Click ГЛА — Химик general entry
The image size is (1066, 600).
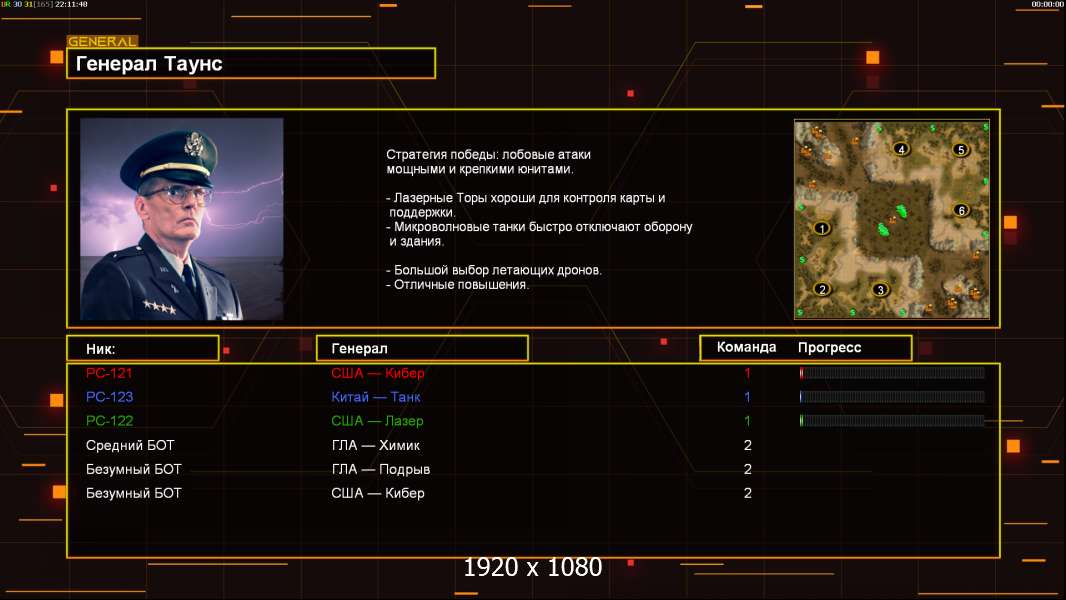pos(375,445)
